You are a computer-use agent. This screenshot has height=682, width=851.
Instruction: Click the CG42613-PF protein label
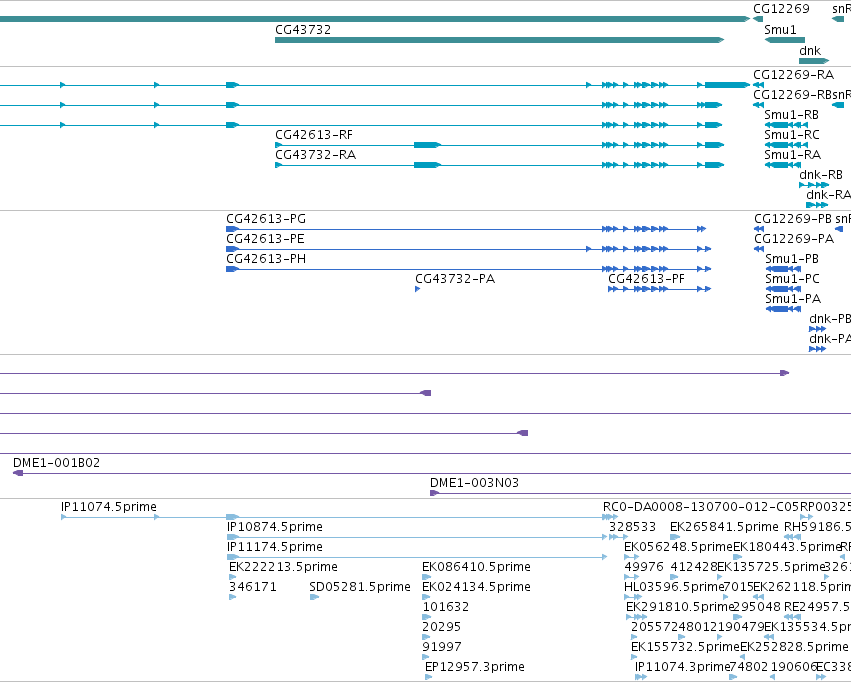coord(646,279)
